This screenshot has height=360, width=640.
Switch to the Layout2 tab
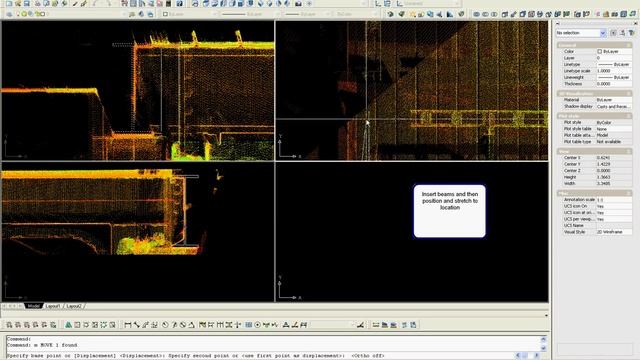coord(74,306)
